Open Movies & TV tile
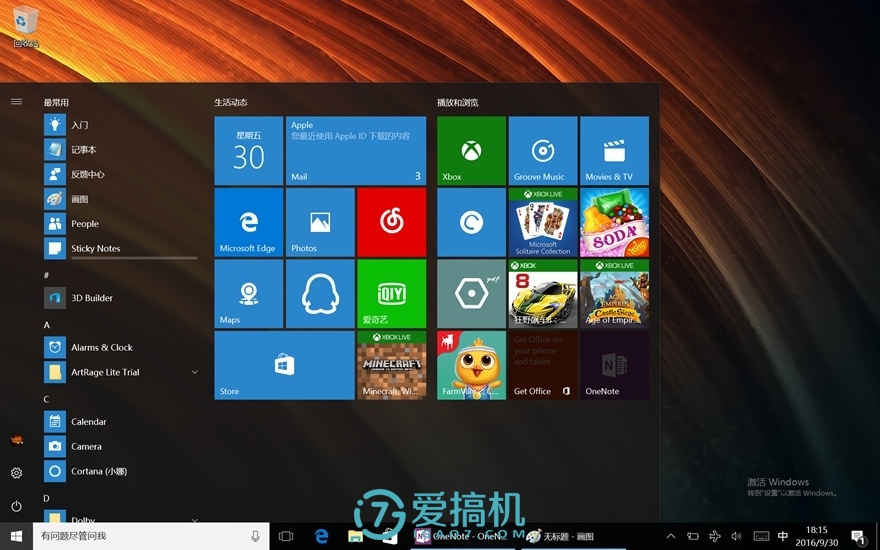Screen dimensions: 880x550 [x=614, y=151]
